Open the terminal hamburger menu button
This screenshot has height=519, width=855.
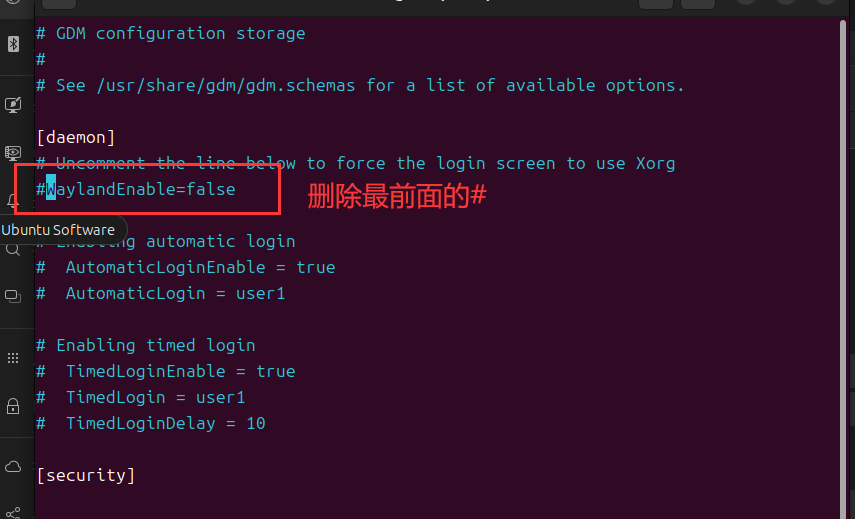click(698, 3)
